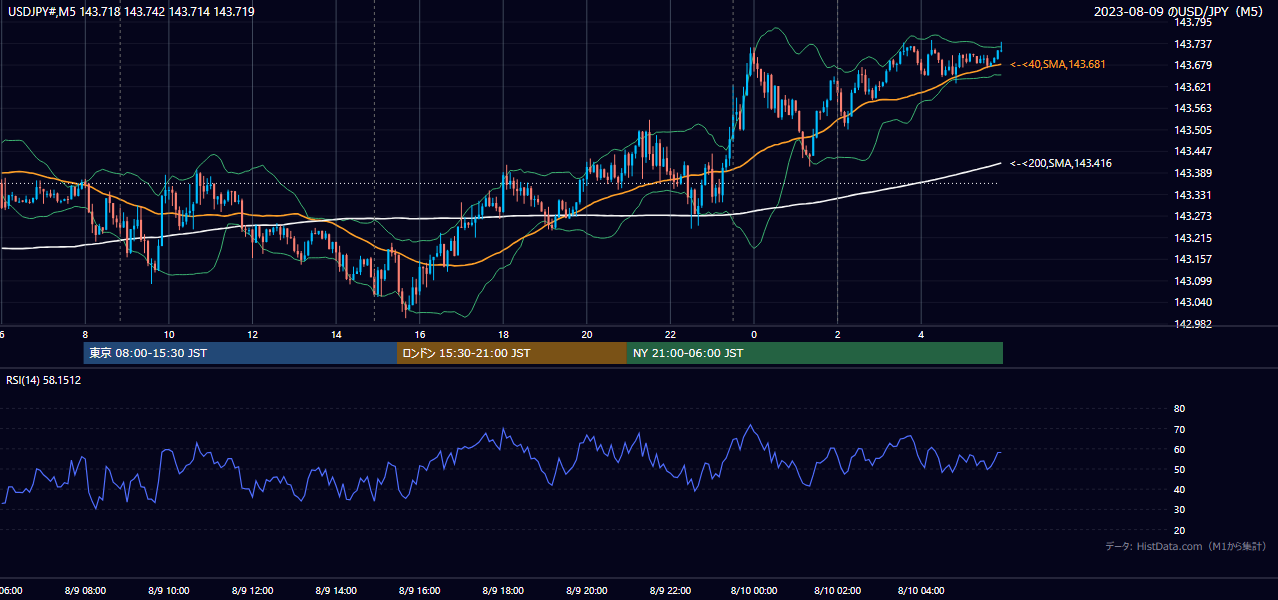Click the 2023-08-09 USD/JPY (M5) heading
1278x600 pixels.
tap(1180, 12)
